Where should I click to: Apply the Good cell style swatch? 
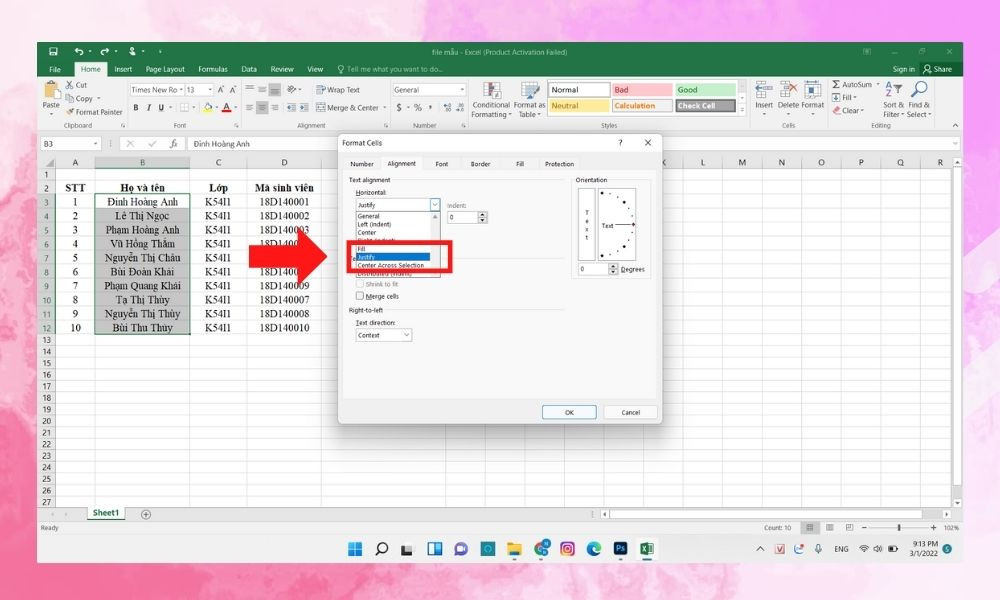tap(705, 90)
